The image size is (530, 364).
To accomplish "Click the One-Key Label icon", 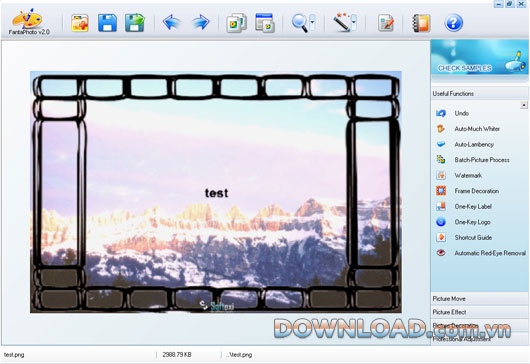I will (441, 206).
